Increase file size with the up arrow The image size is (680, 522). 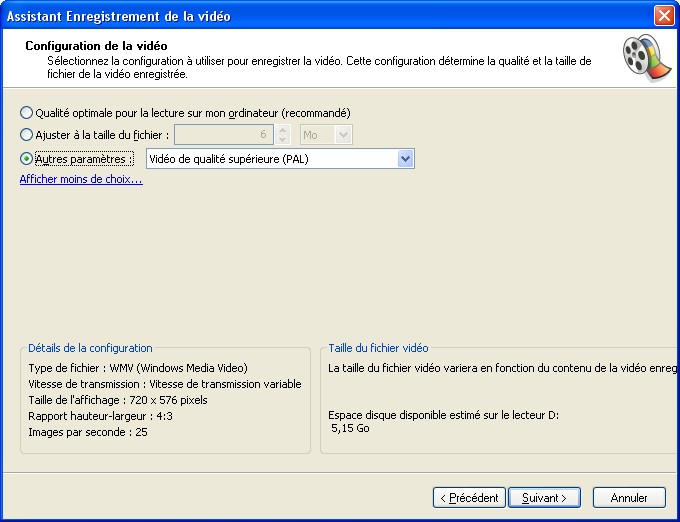(284, 129)
